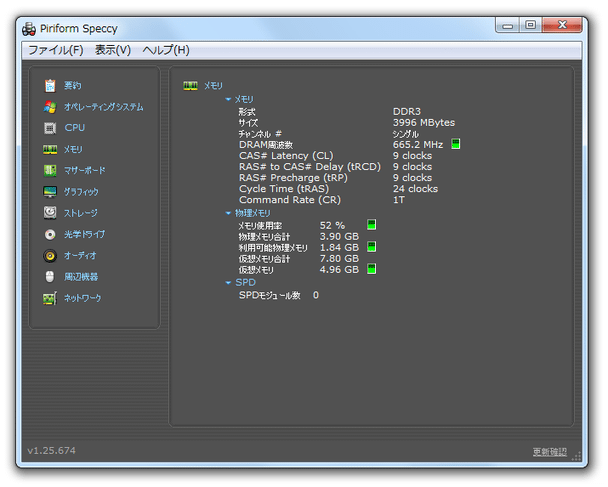
Task: Click the SPD section heading text
Action: coord(245,283)
